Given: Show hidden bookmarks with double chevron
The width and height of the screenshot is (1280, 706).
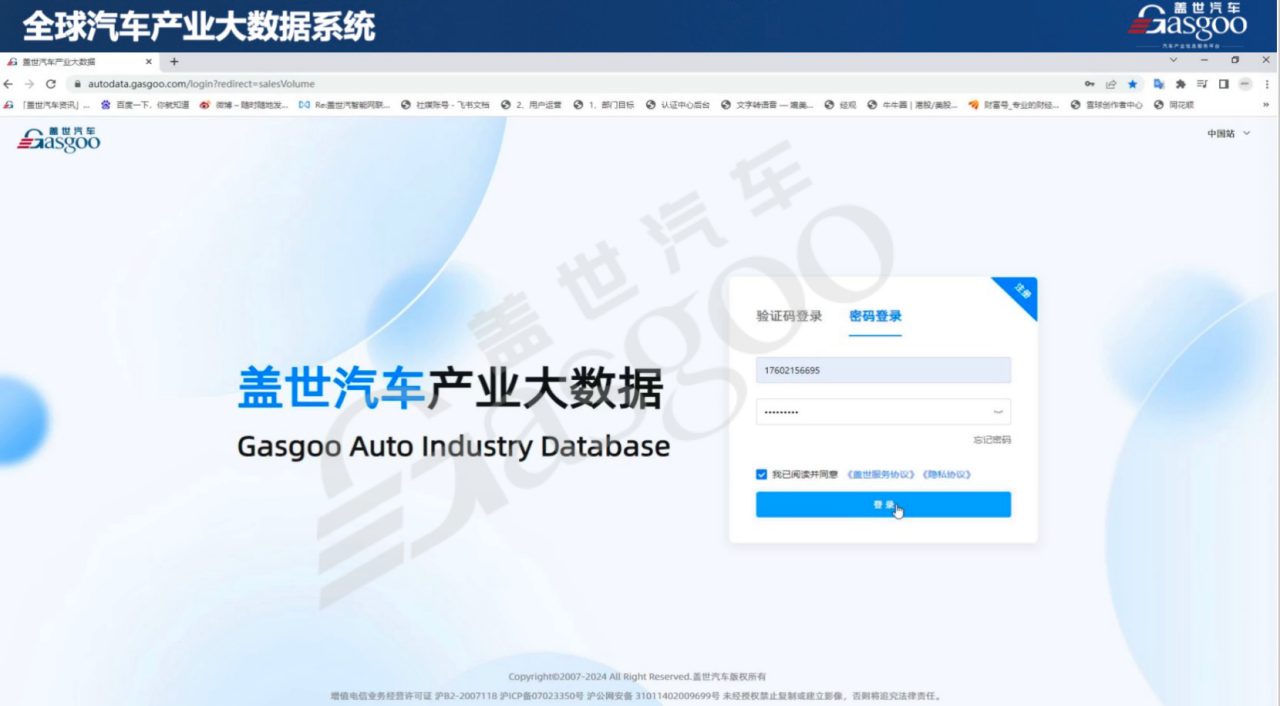Looking at the screenshot, I should click(x=1266, y=104).
